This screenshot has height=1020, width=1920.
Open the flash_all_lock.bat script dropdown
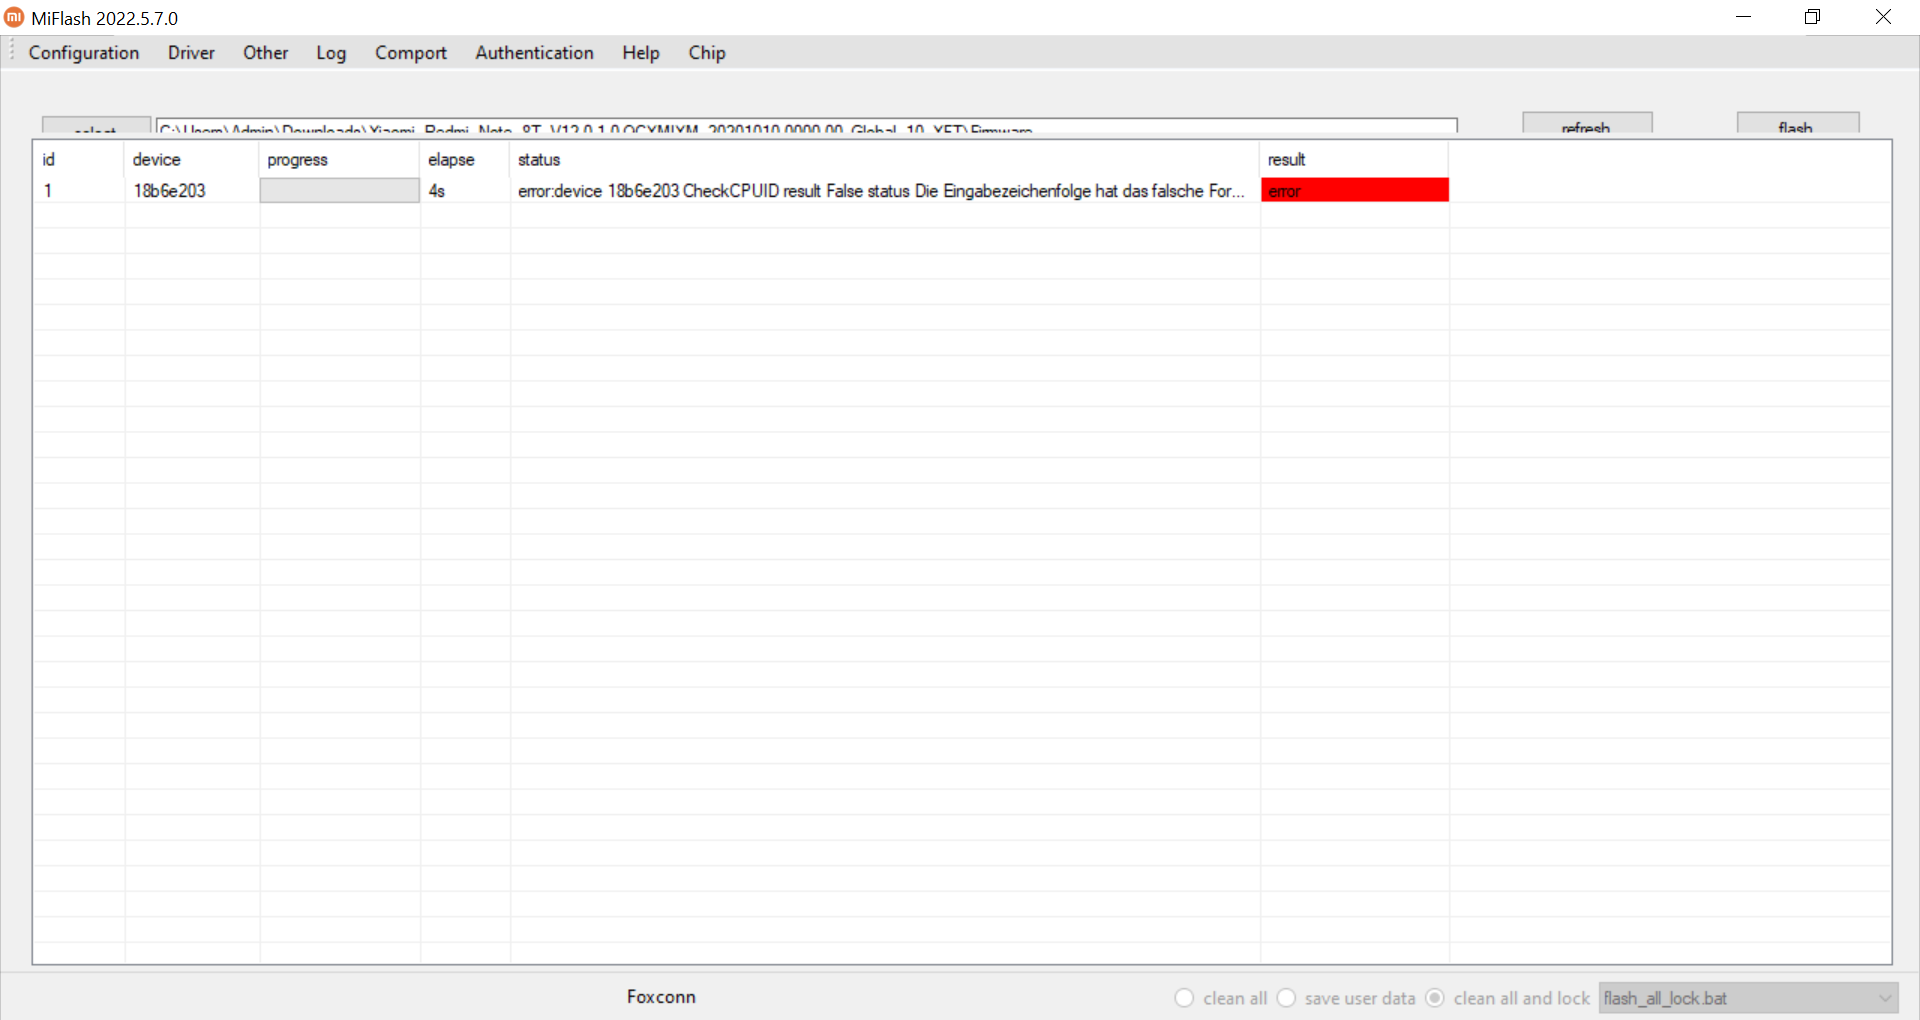[1748, 998]
